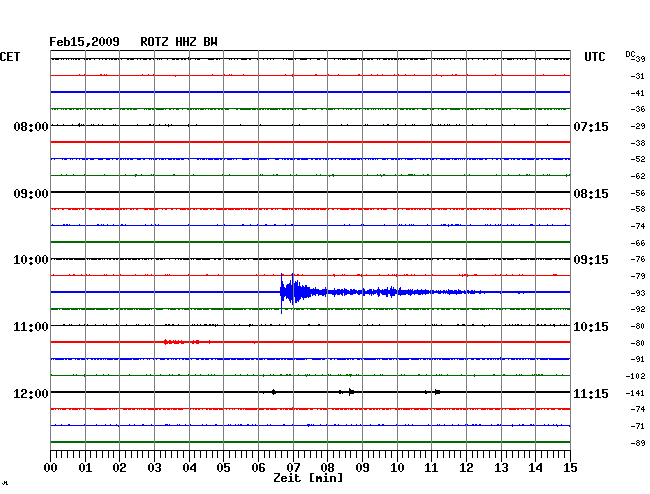650x494 pixels.
Task: Click the 05 minute axis tick label
Action: coord(223,468)
